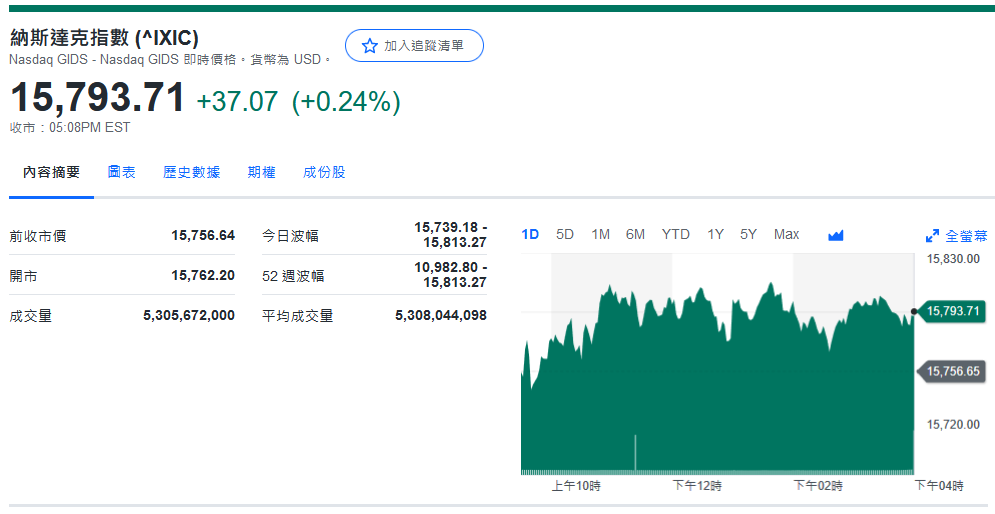Select the 內容摘要 tab

tap(52, 172)
